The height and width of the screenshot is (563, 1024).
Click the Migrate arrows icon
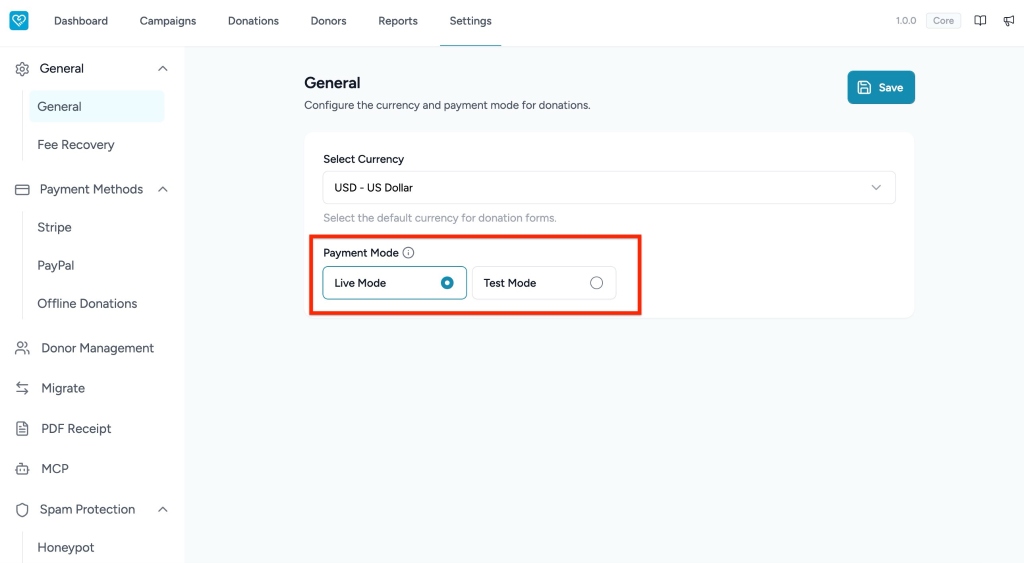click(x=22, y=389)
